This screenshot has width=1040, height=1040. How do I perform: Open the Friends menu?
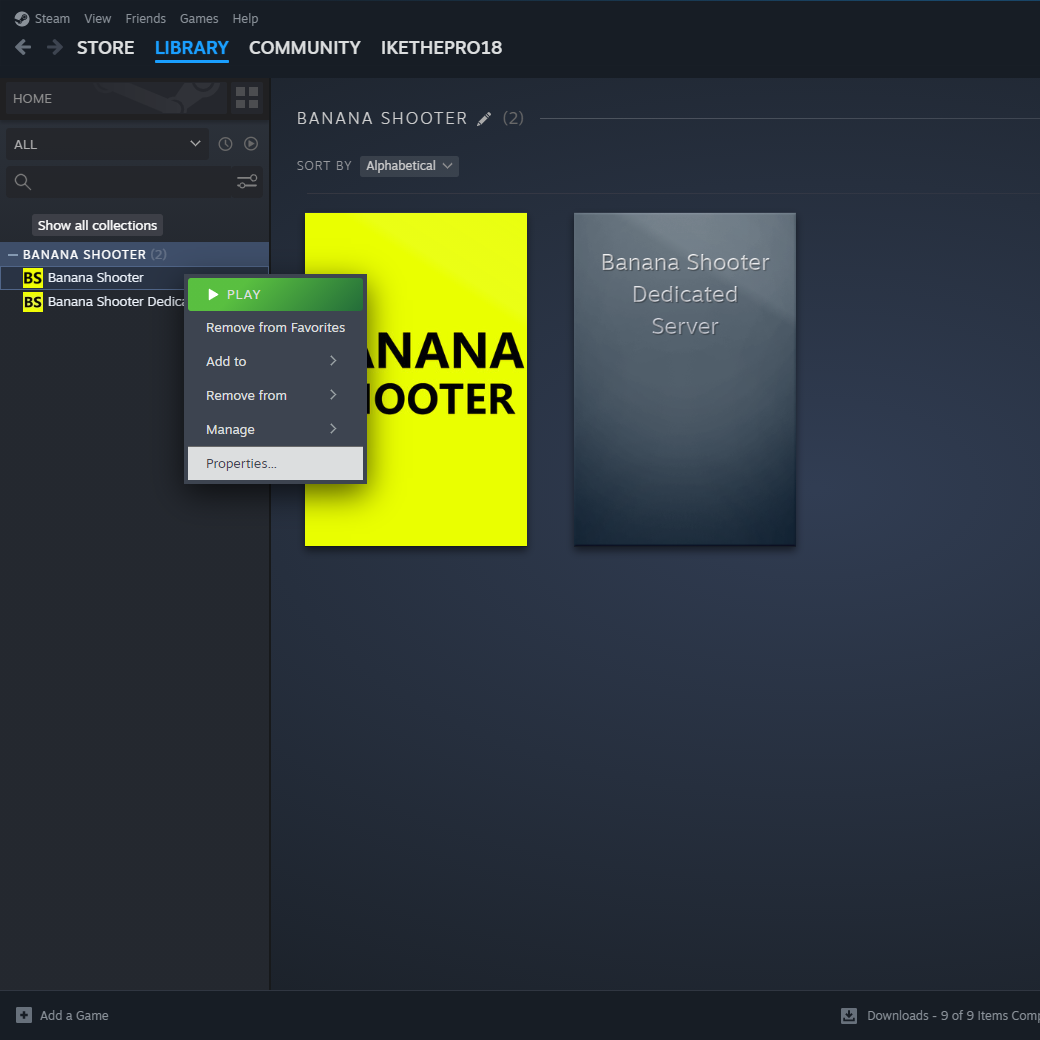145,19
